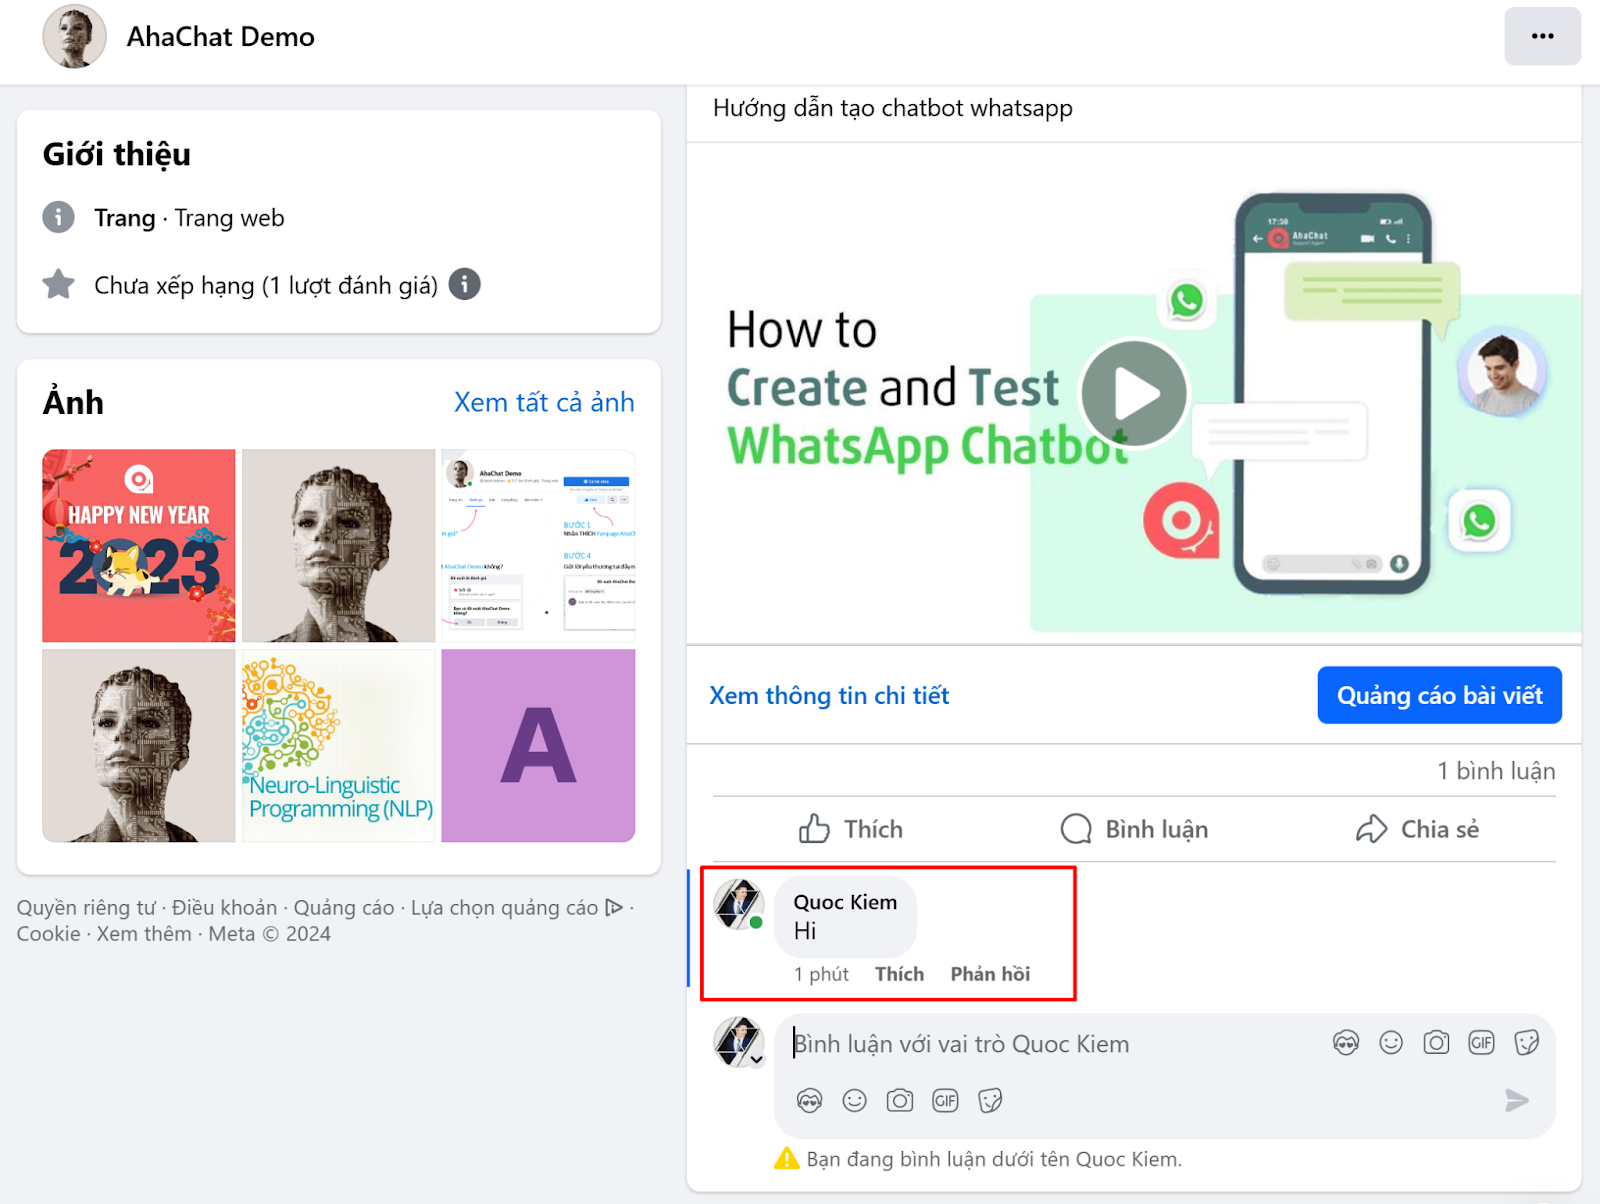Click GIF icon in lower comment row
Viewport: 1600px width, 1204px height.
coord(945,1101)
